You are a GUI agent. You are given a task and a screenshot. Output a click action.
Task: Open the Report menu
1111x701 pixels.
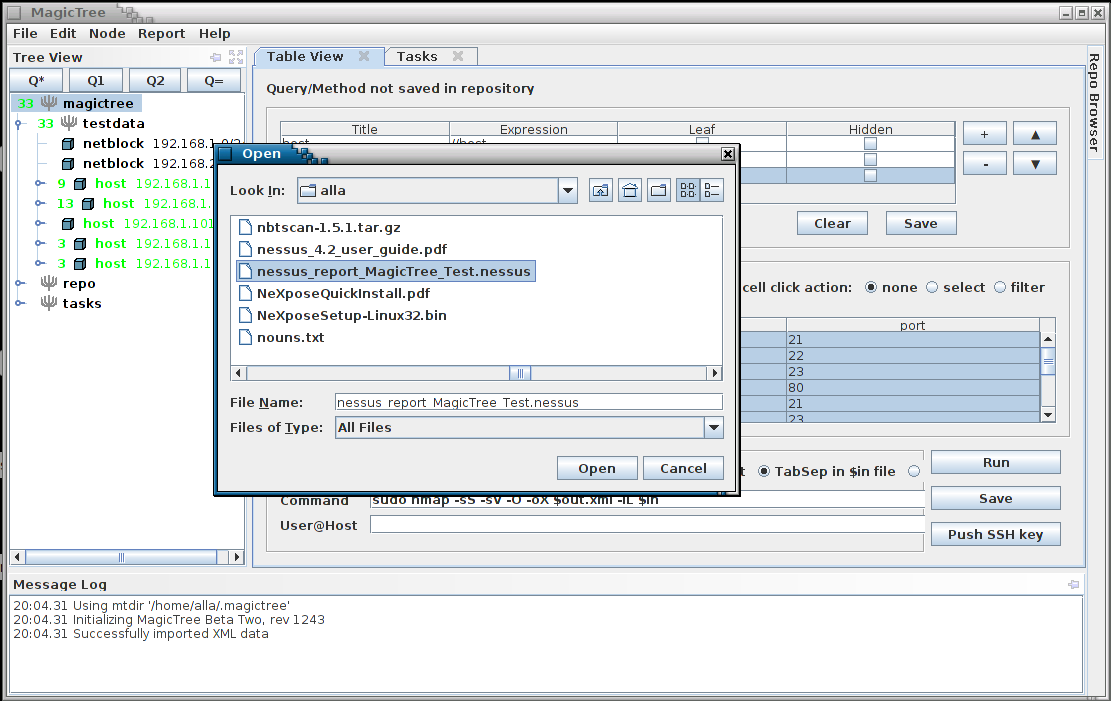coord(162,33)
